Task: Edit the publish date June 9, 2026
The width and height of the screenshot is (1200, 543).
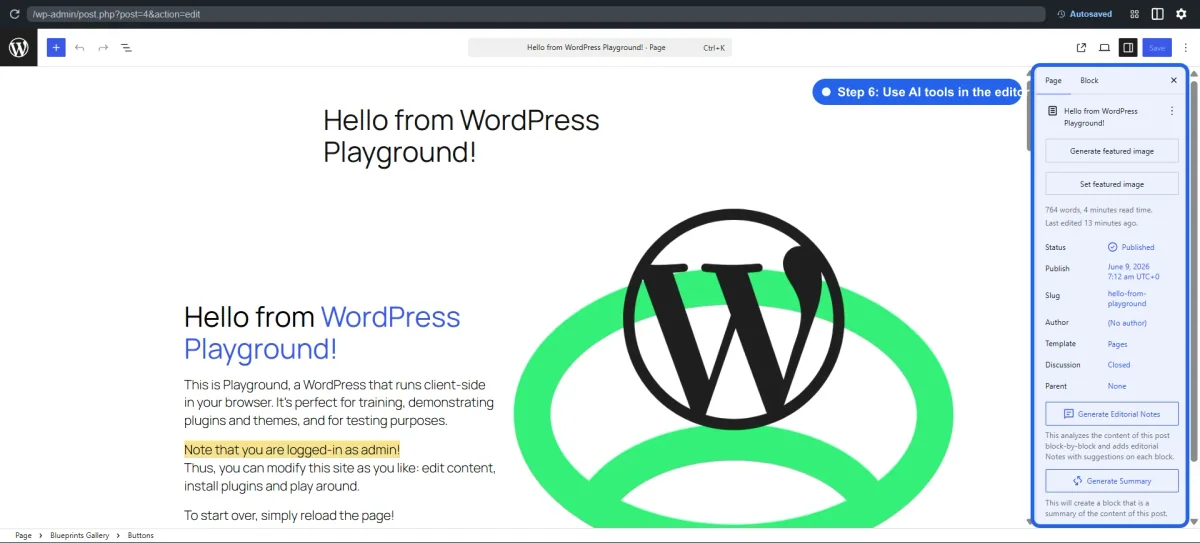Action: click(1133, 272)
